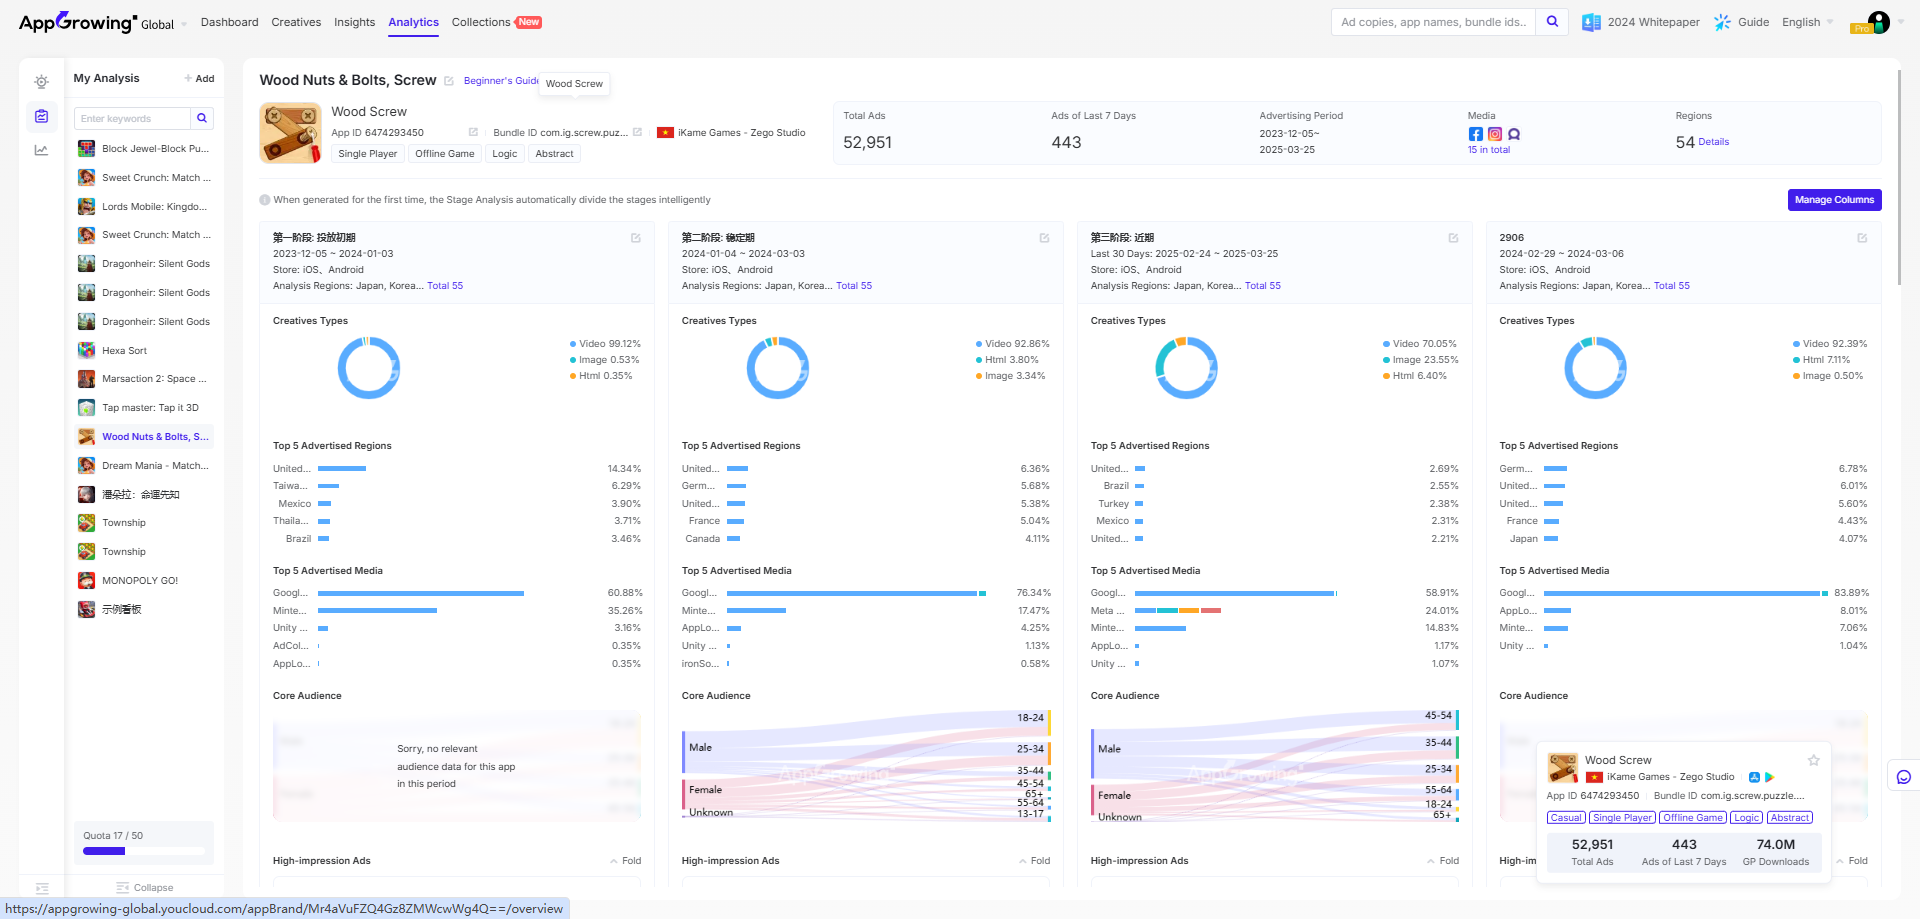Viewport: 1920px width, 919px height.
Task: Edit the 第三阶段 stage column
Action: pyautogui.click(x=1453, y=238)
